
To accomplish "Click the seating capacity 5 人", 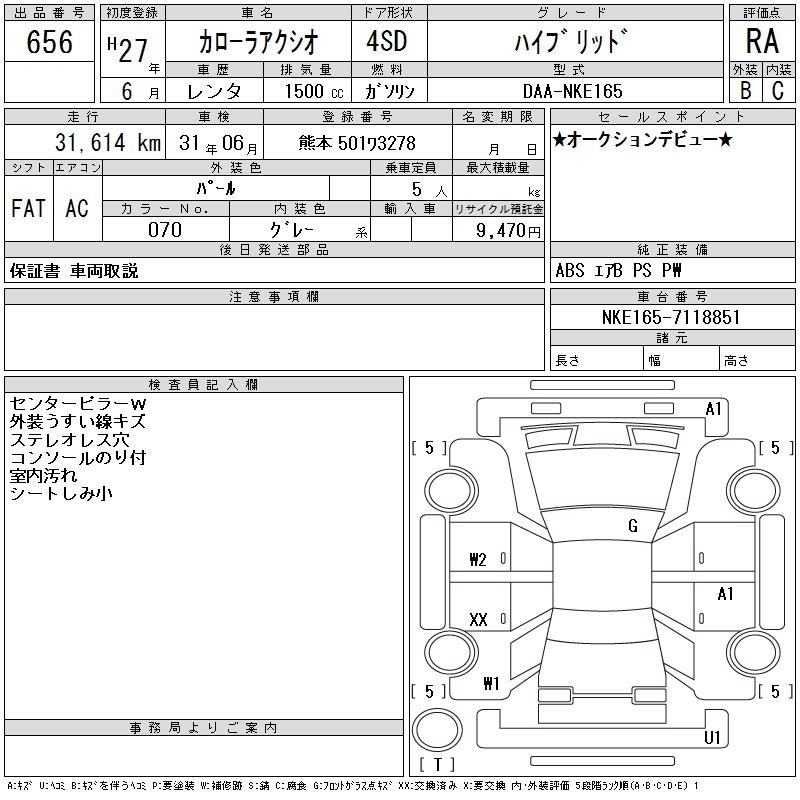I will click(x=429, y=189).
